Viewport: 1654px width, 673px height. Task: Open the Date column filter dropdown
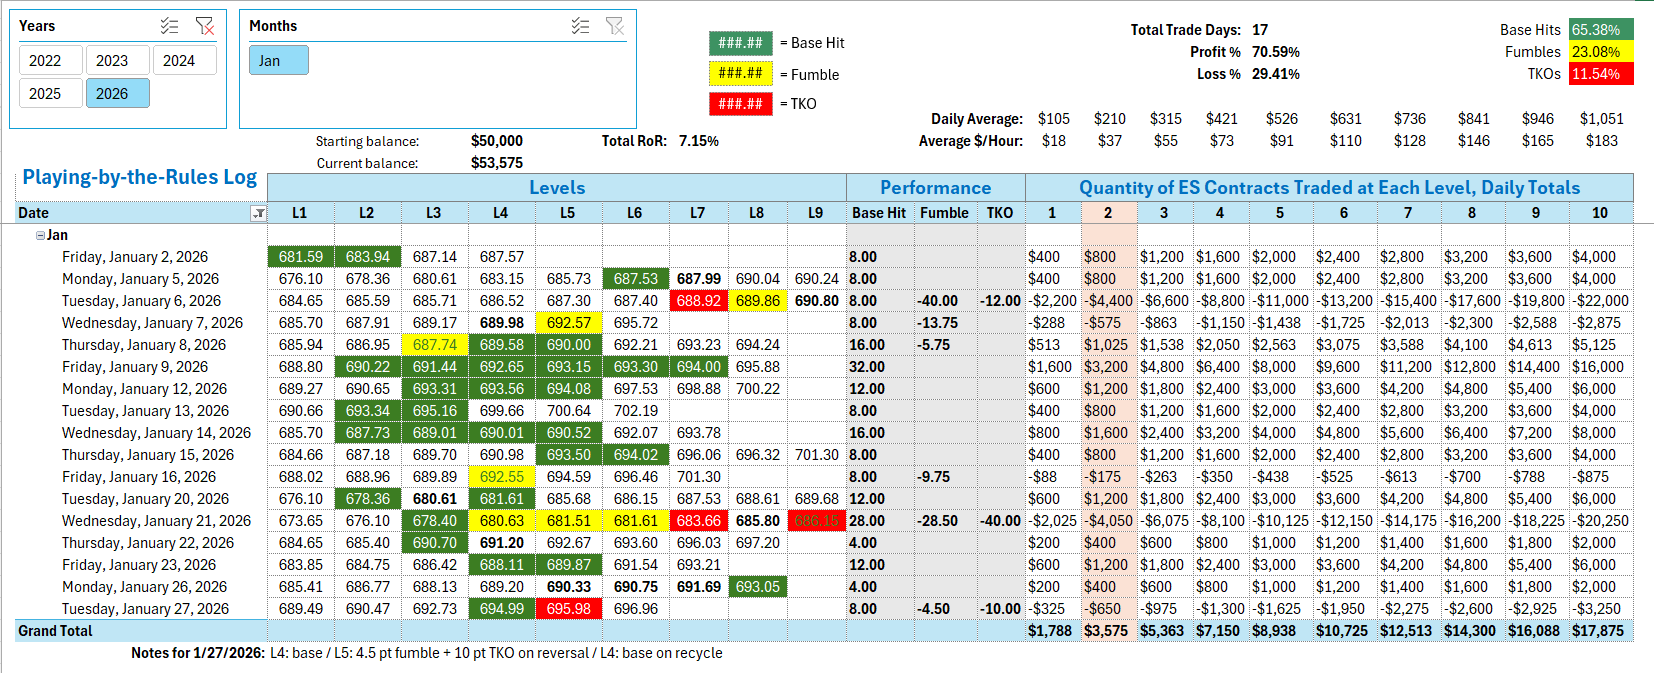258,213
